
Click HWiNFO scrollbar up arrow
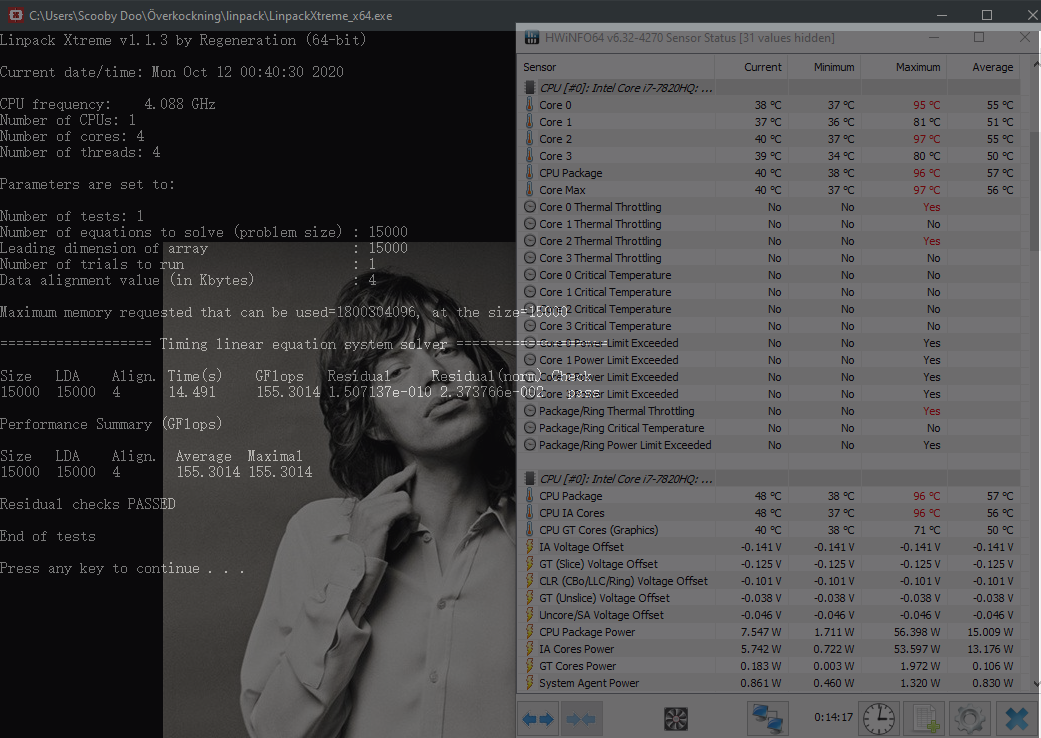[1035, 64]
